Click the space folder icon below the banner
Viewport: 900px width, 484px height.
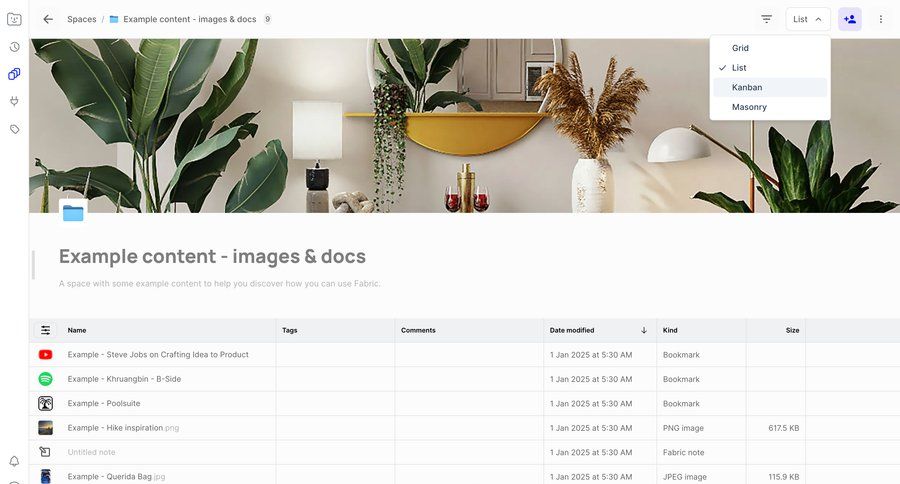coord(73,213)
